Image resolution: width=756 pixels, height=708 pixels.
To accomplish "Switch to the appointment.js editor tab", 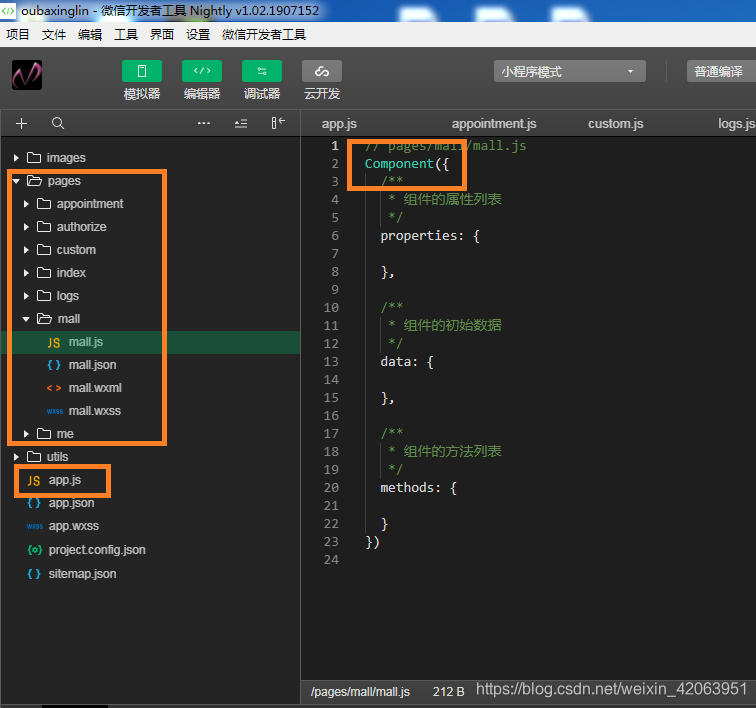I will pyautogui.click(x=494, y=124).
